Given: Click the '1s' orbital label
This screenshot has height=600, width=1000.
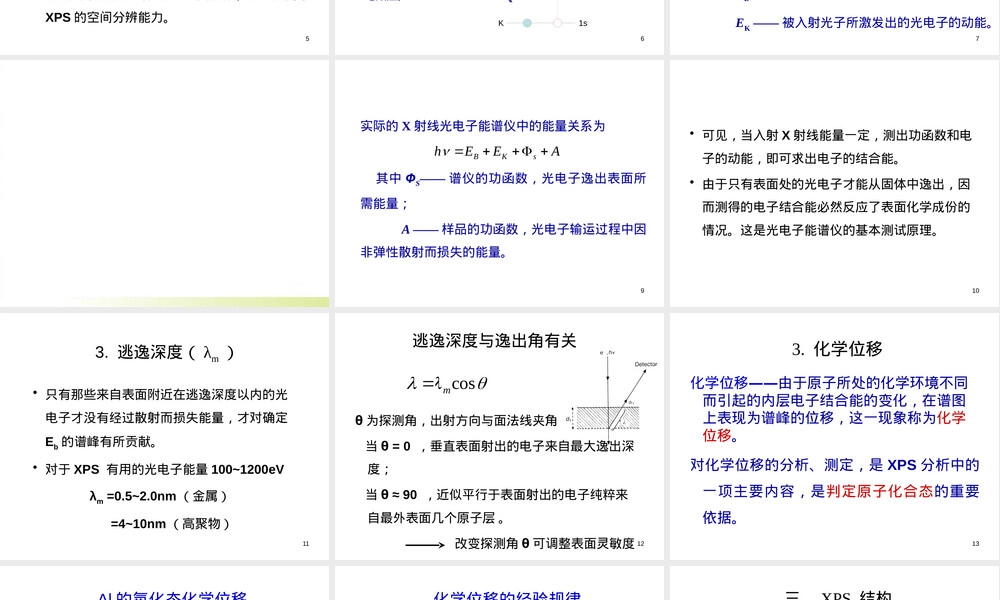Looking at the screenshot, I should pyautogui.click(x=583, y=23).
